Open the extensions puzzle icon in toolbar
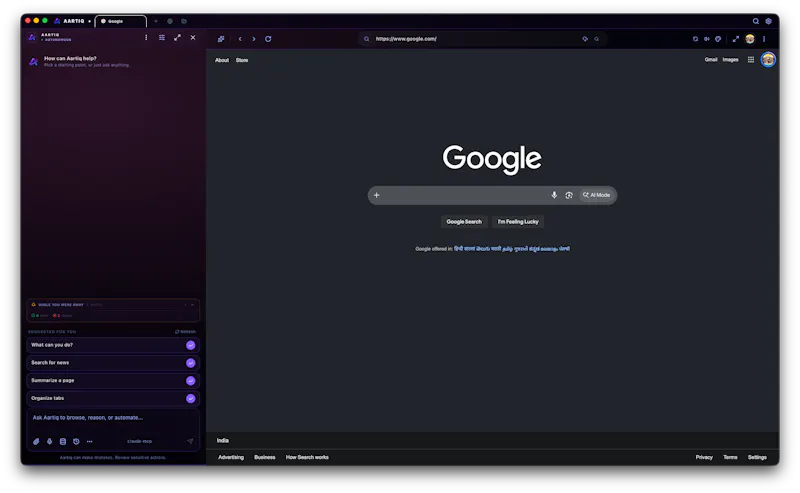Viewport: 800px width, 493px height. [x=695, y=39]
